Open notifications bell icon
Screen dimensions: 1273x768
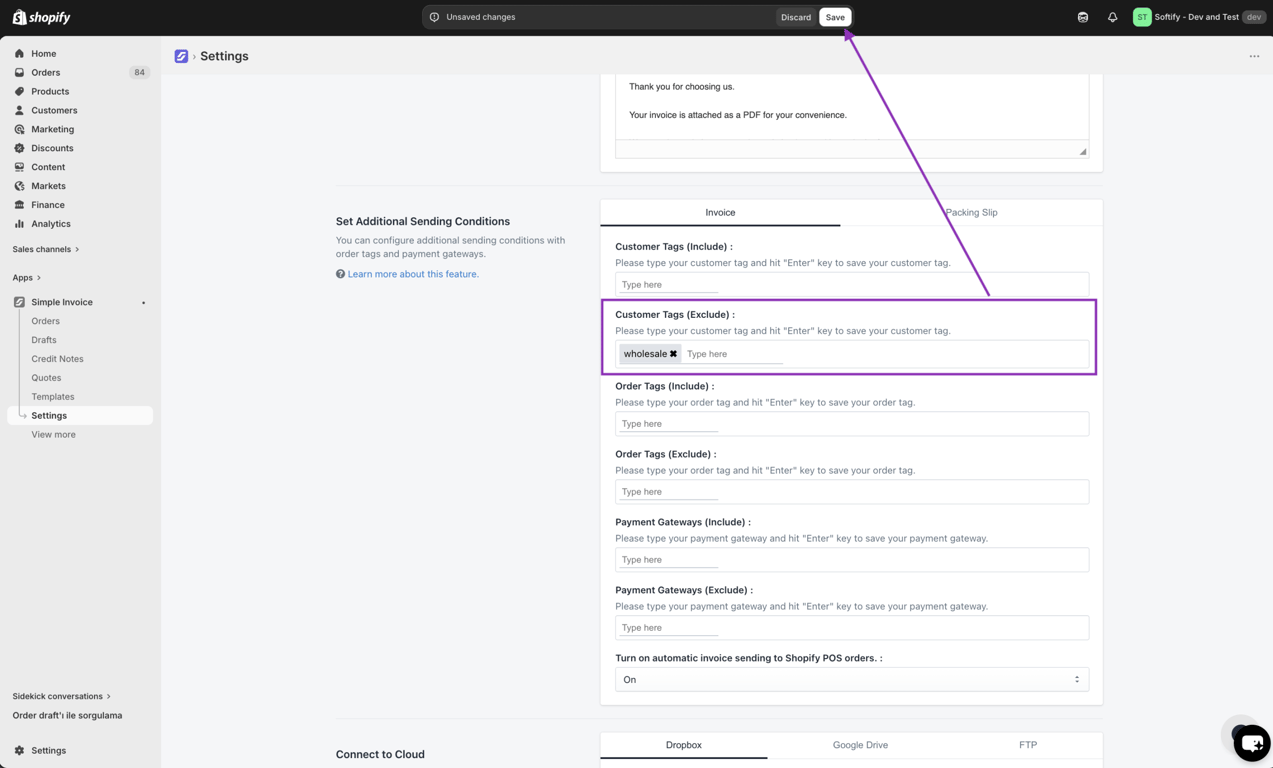click(x=1112, y=17)
